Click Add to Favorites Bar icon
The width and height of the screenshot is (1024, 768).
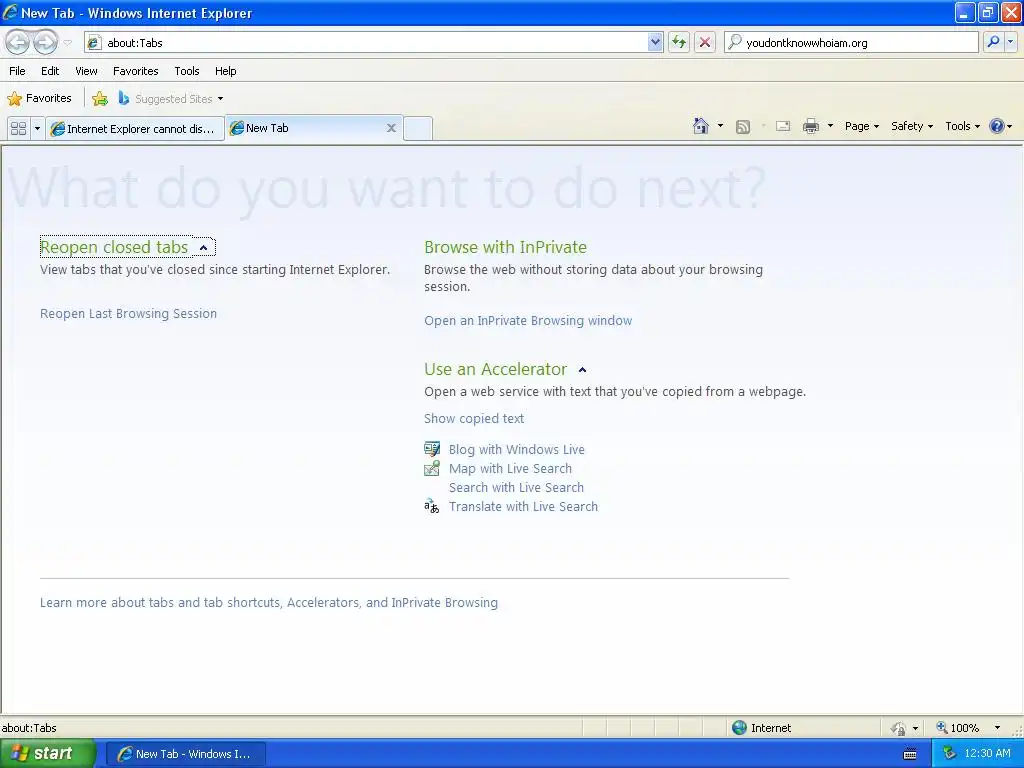click(x=100, y=99)
